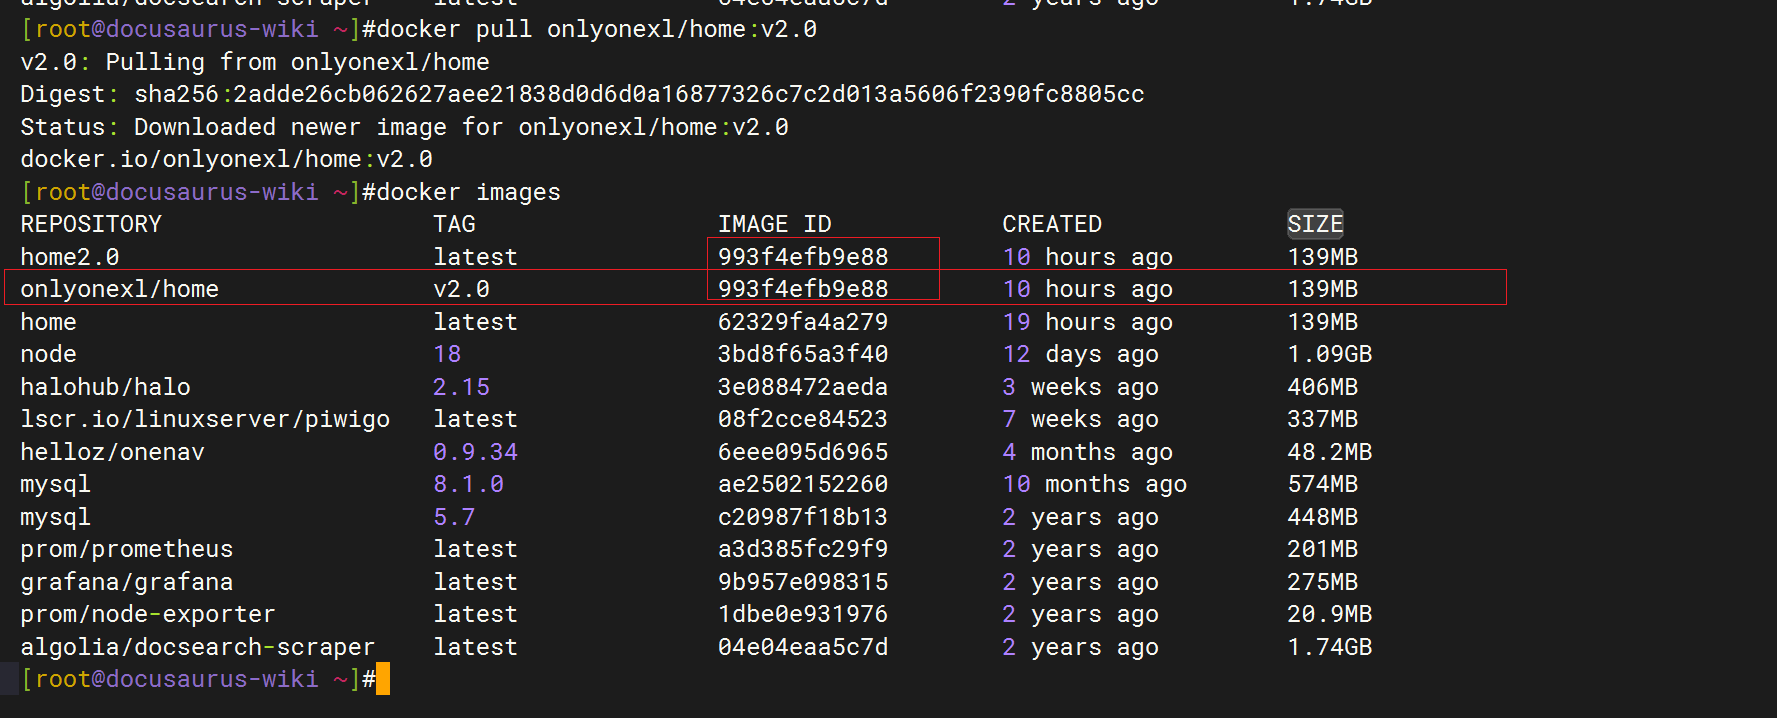Click the 5.7 mysql tag
This screenshot has width=1777, height=718.
click(x=454, y=517)
